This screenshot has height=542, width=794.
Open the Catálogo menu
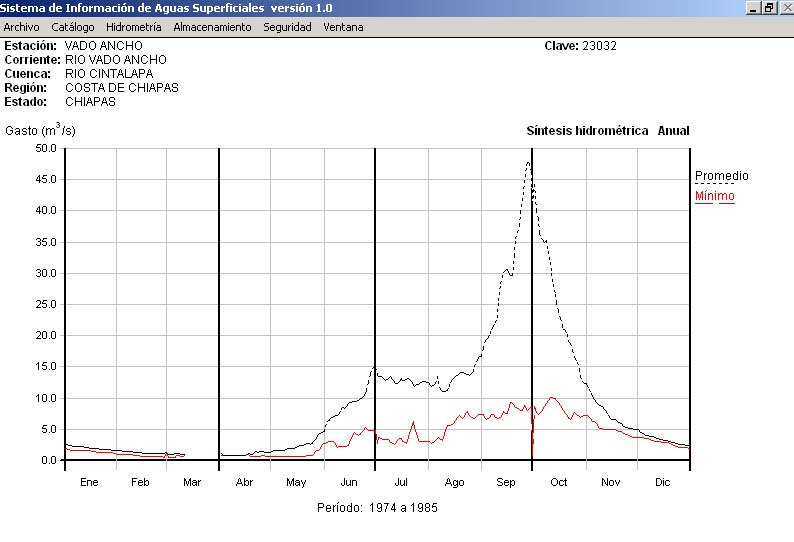pos(73,27)
